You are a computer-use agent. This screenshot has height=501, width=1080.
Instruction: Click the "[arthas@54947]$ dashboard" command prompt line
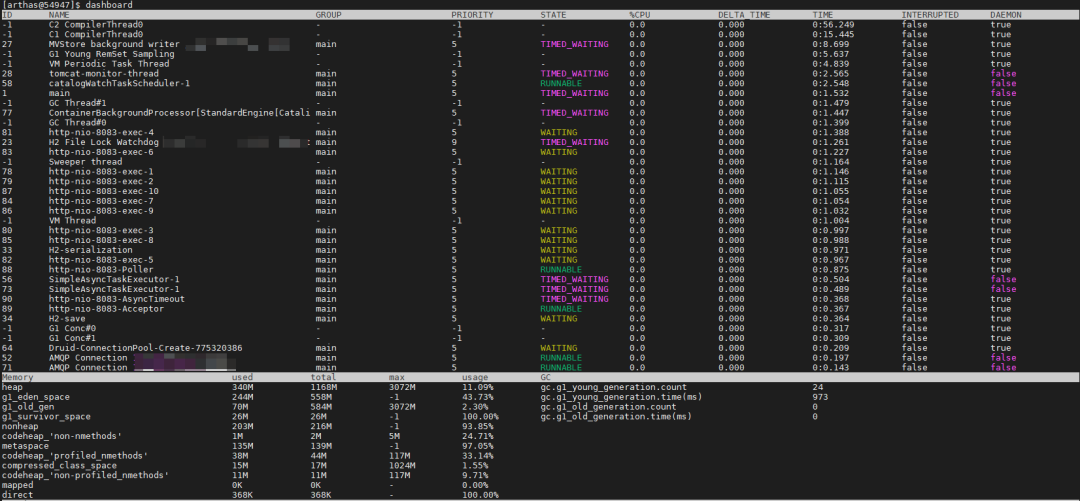[x=68, y=5]
